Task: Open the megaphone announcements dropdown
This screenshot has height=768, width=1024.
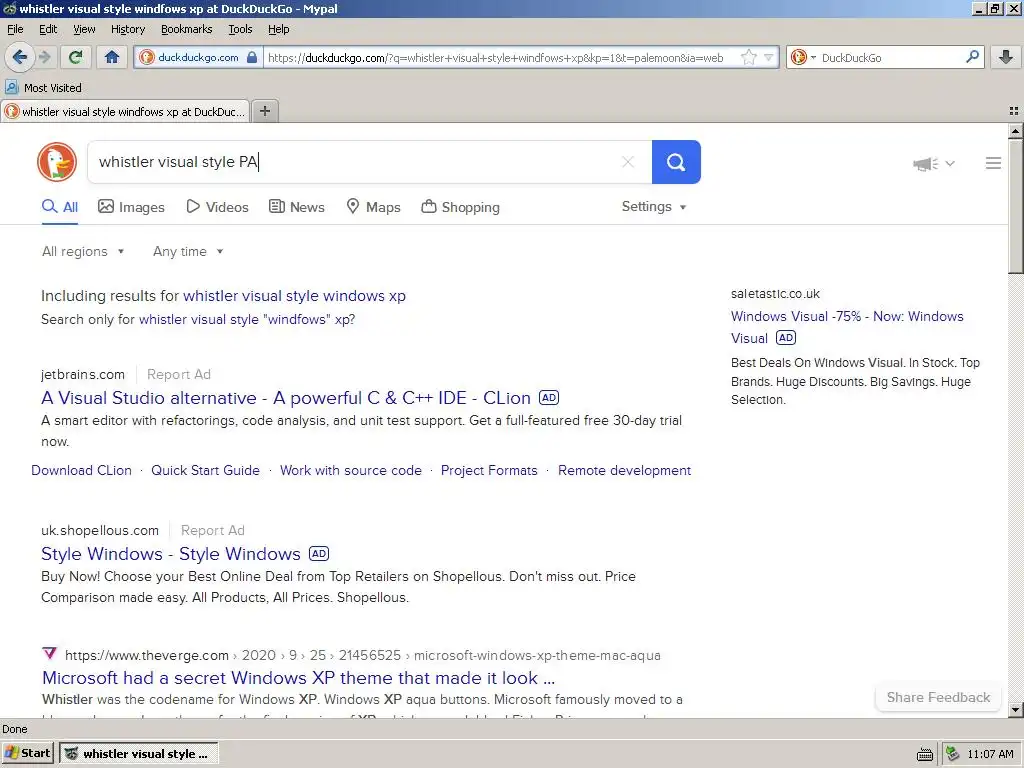Action: 934,163
